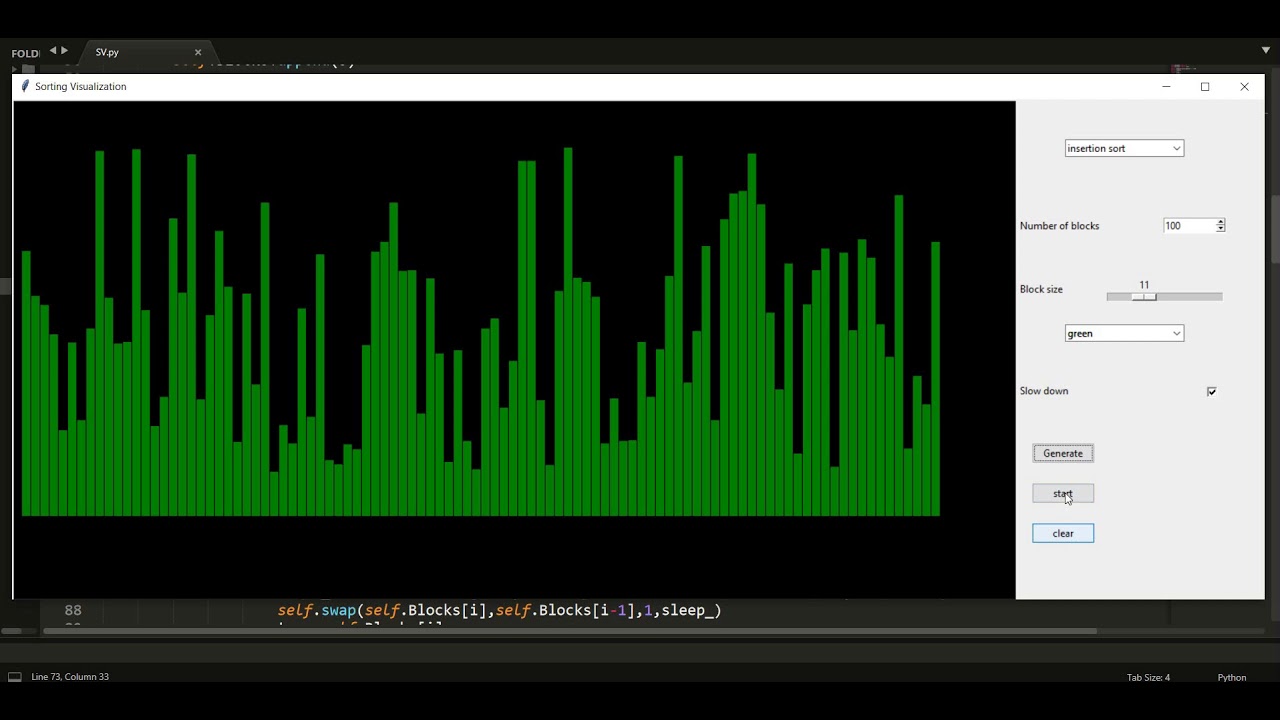This screenshot has width=1280, height=720.
Task: Open the insertion sort algorithm dropdown
Action: [x=1124, y=148]
